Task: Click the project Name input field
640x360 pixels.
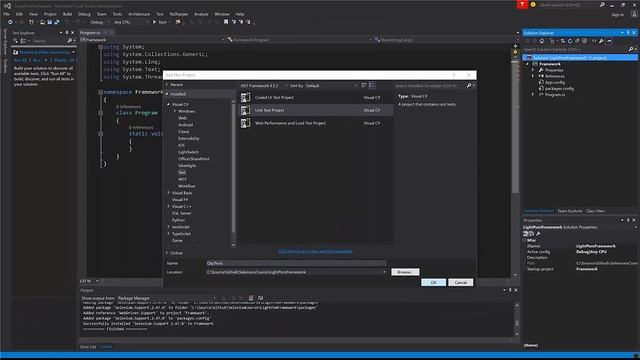Action: (296, 263)
